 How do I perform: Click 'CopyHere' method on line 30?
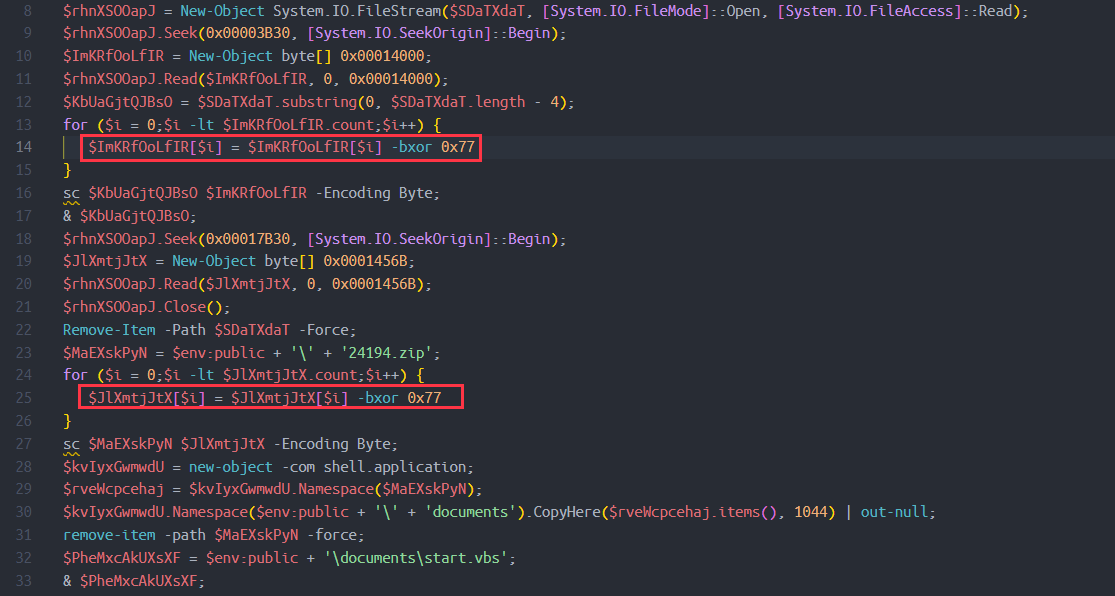(x=567, y=512)
